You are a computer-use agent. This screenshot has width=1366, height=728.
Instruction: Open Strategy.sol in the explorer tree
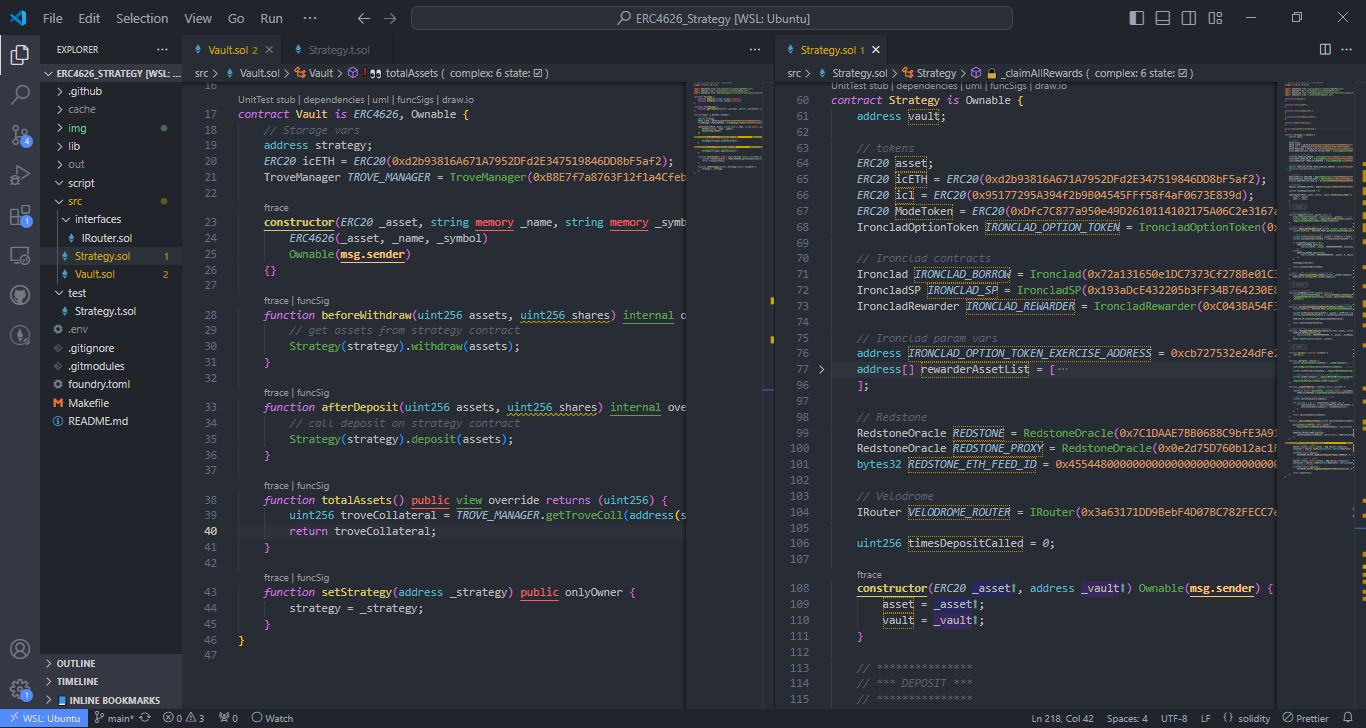112,256
